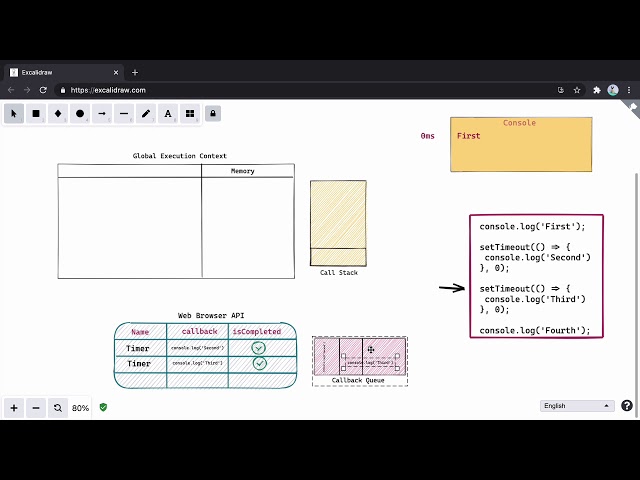Click the console.log('Second') callback cell
This screenshot has height=480, width=640.
198,348
